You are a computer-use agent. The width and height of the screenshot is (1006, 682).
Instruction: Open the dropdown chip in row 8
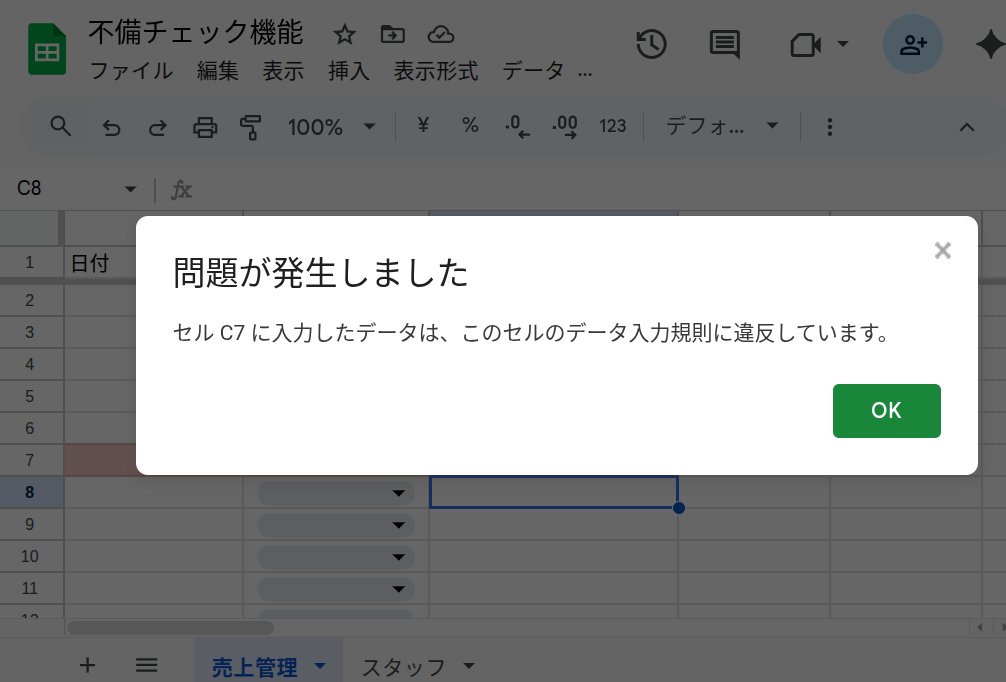pyautogui.click(x=396, y=492)
